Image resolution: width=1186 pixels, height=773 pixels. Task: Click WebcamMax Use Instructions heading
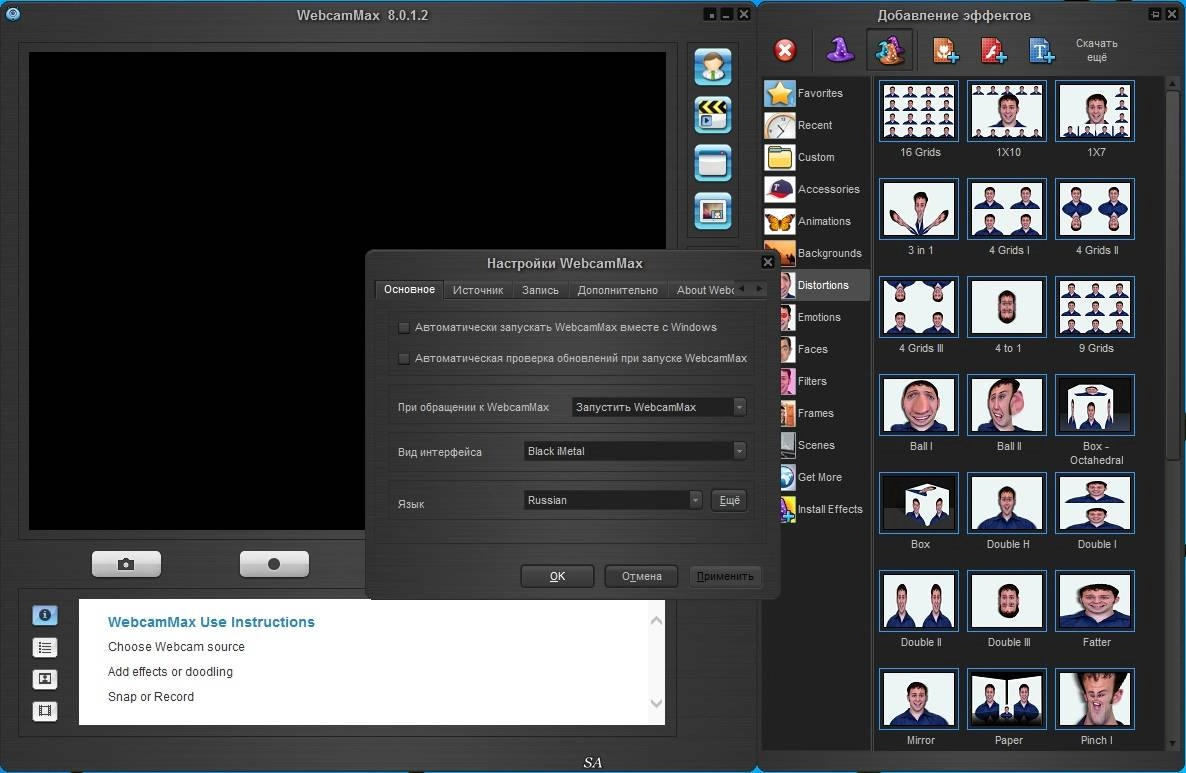pos(211,622)
